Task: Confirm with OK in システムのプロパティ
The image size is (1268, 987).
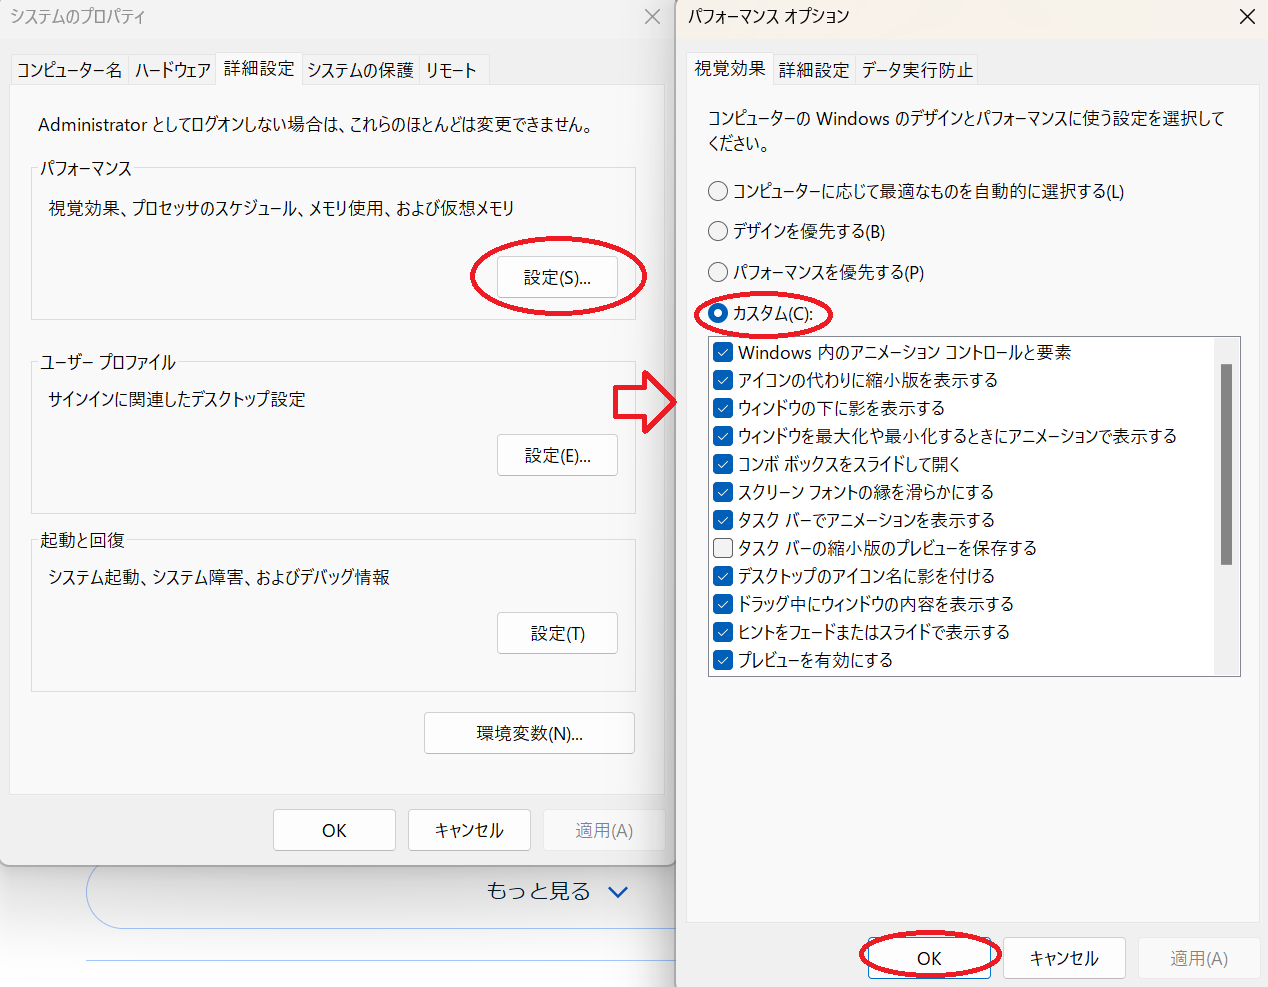Action: [x=334, y=830]
